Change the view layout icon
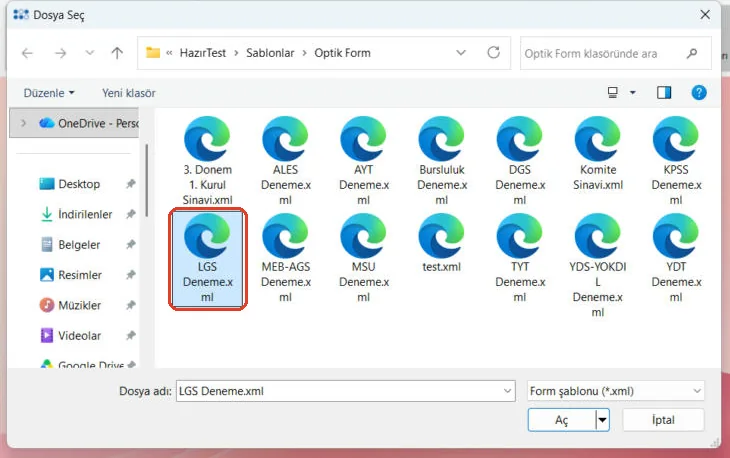Image resolution: width=730 pixels, height=458 pixels. click(x=613, y=93)
